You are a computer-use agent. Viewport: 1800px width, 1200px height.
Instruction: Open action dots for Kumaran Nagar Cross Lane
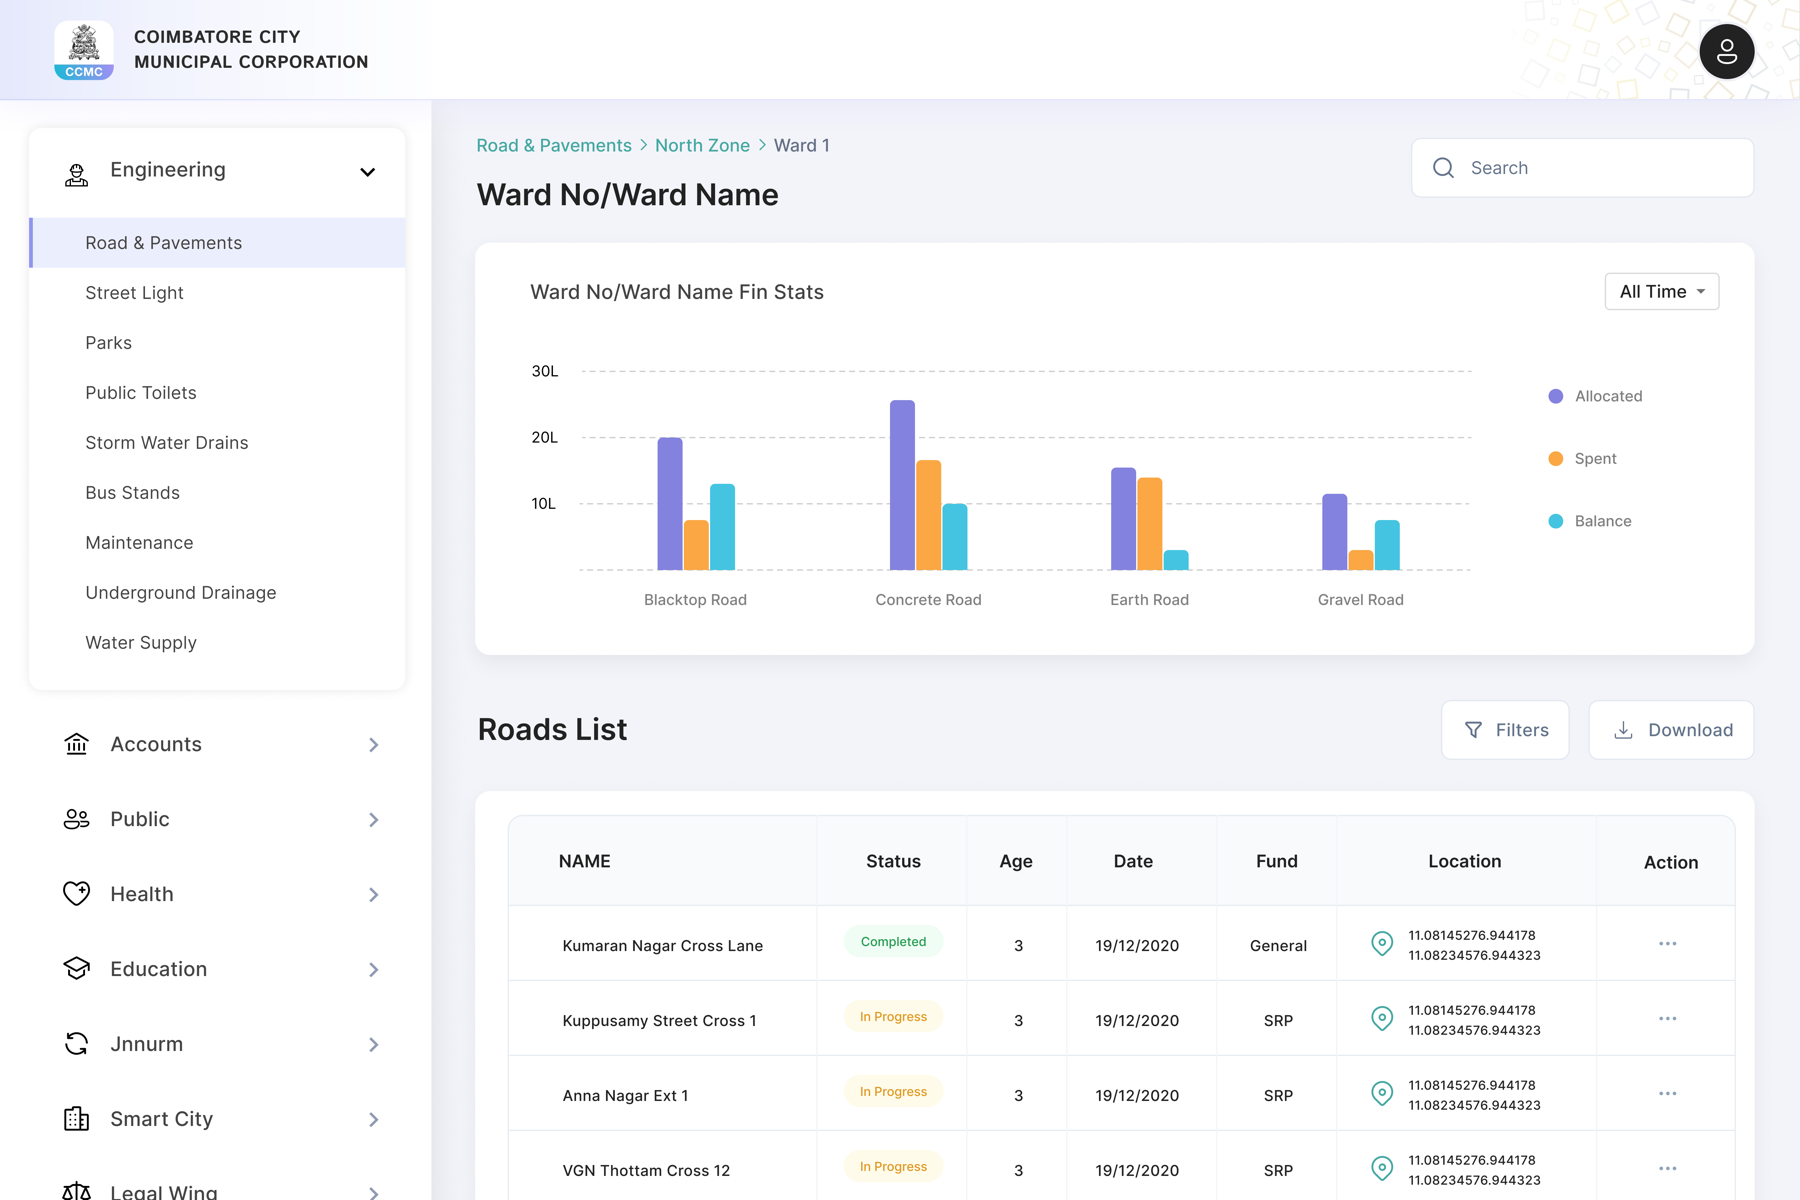(x=1667, y=944)
